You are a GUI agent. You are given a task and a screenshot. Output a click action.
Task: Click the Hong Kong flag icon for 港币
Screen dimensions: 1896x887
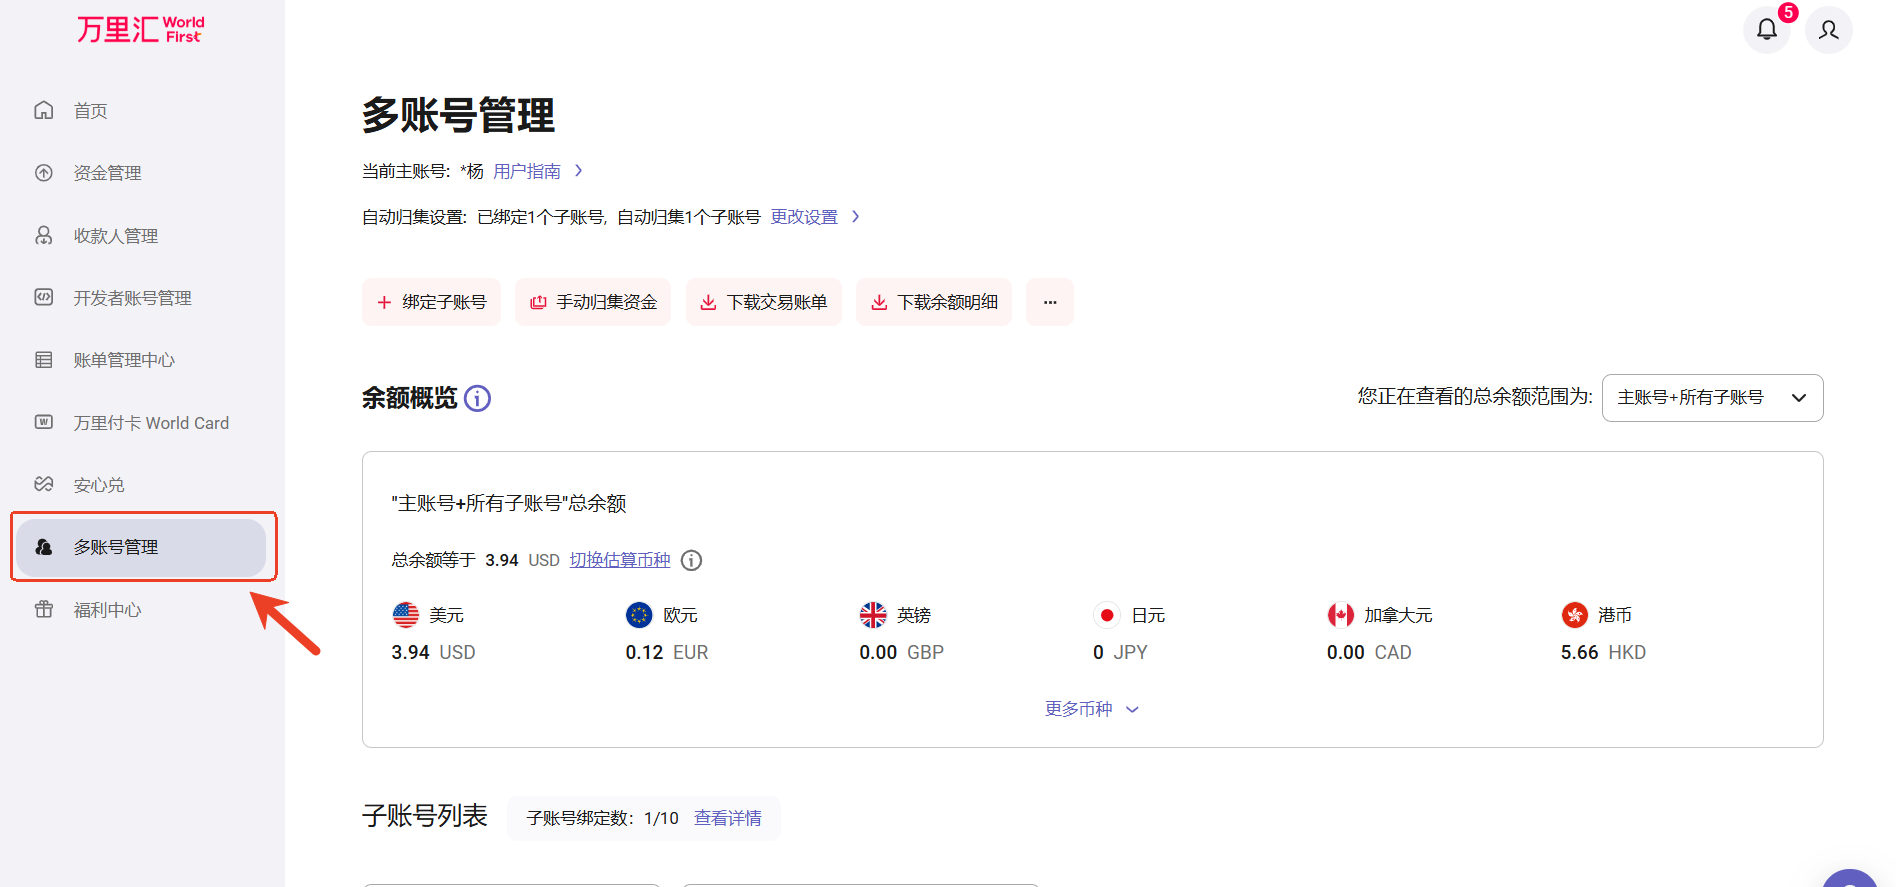point(1574,615)
